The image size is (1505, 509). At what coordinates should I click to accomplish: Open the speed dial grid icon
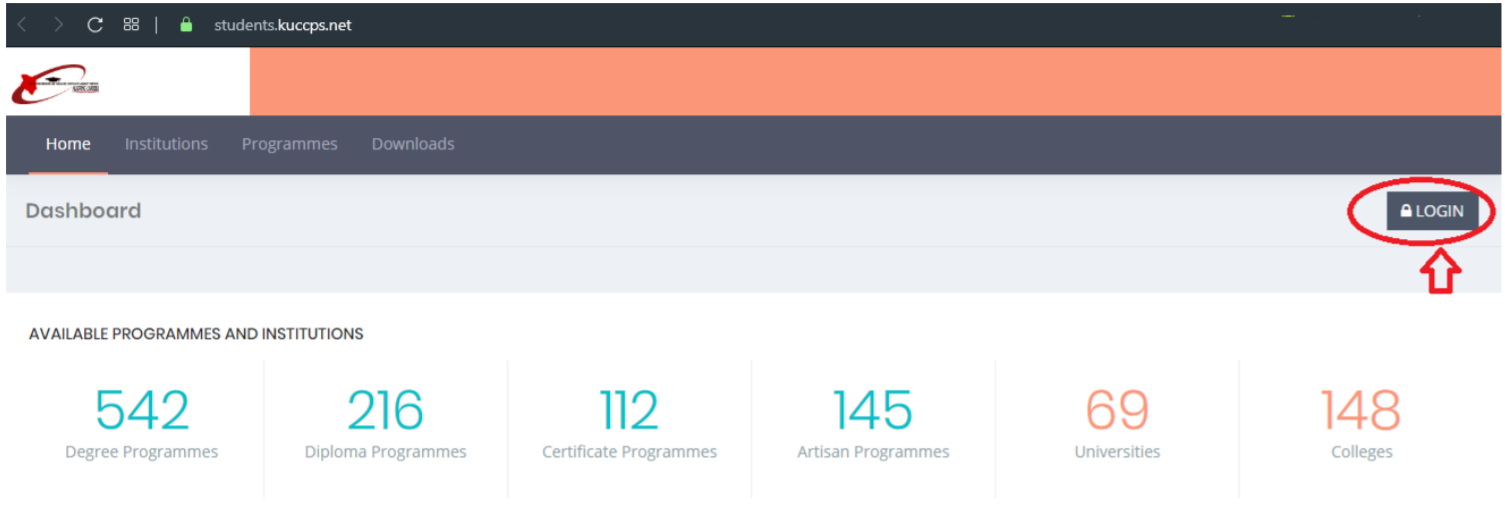131,25
